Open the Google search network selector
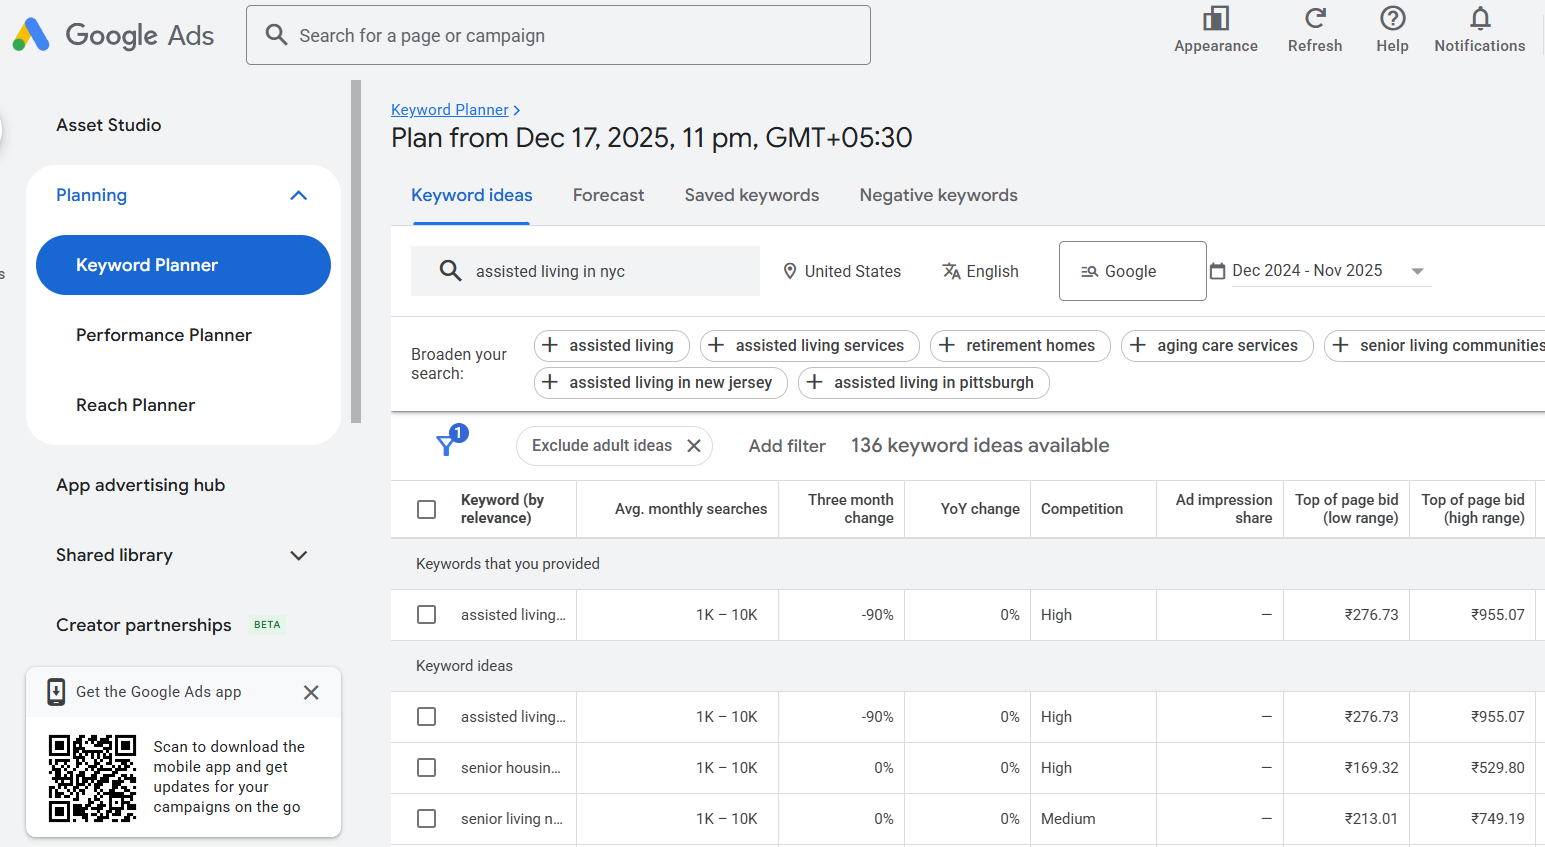The width and height of the screenshot is (1545, 847). (1132, 271)
